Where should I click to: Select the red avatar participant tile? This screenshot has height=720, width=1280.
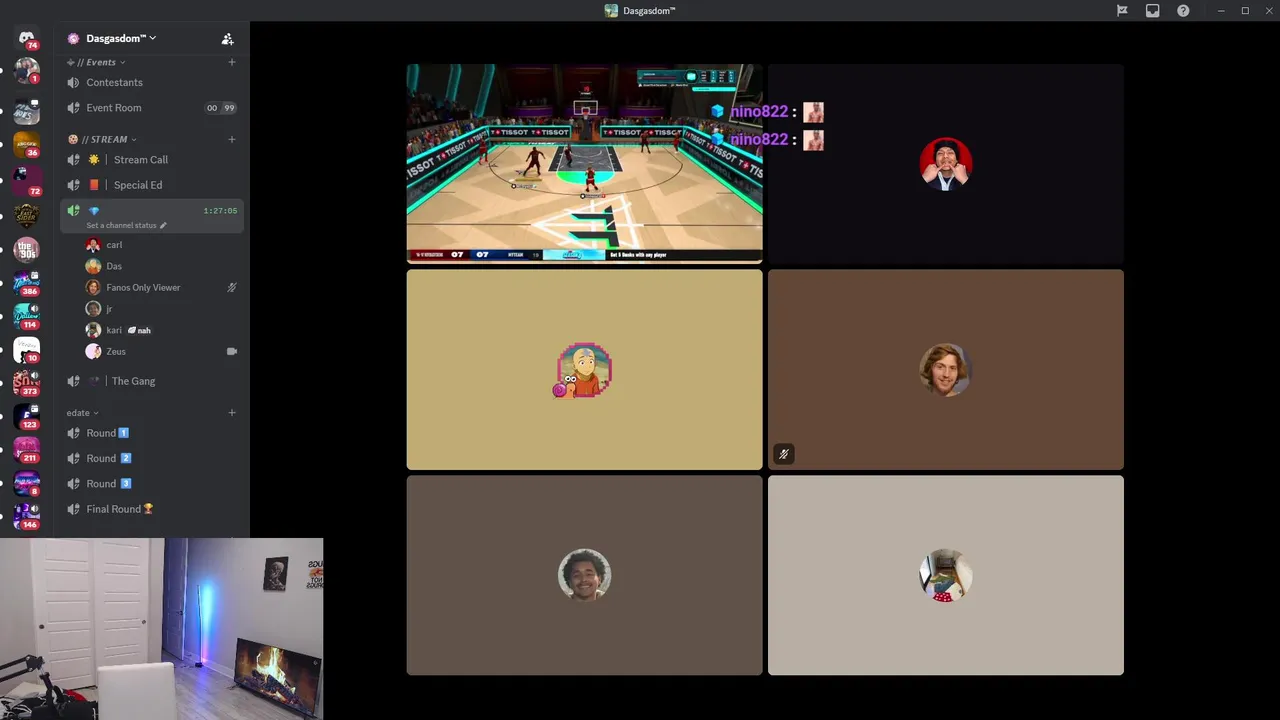[946, 164]
